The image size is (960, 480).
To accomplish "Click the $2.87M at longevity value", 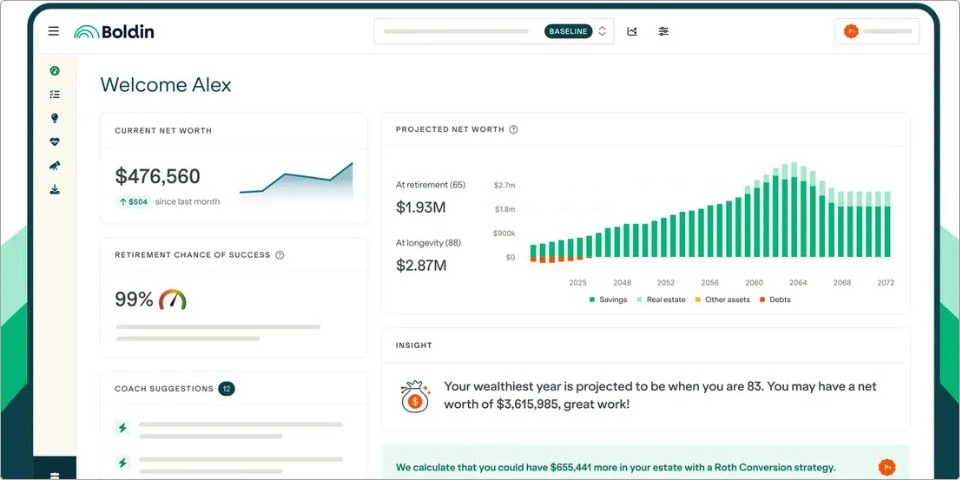I will (421, 265).
